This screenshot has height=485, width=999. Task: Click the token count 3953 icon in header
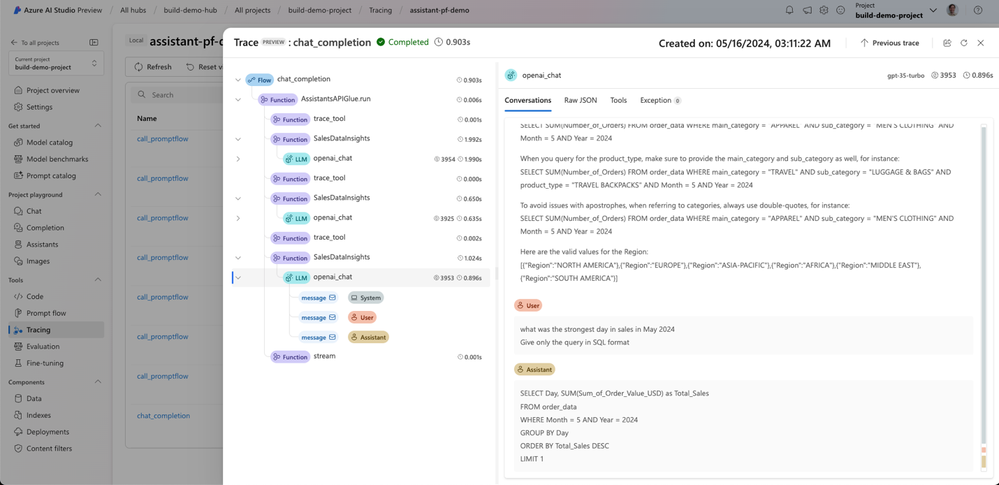coord(935,75)
